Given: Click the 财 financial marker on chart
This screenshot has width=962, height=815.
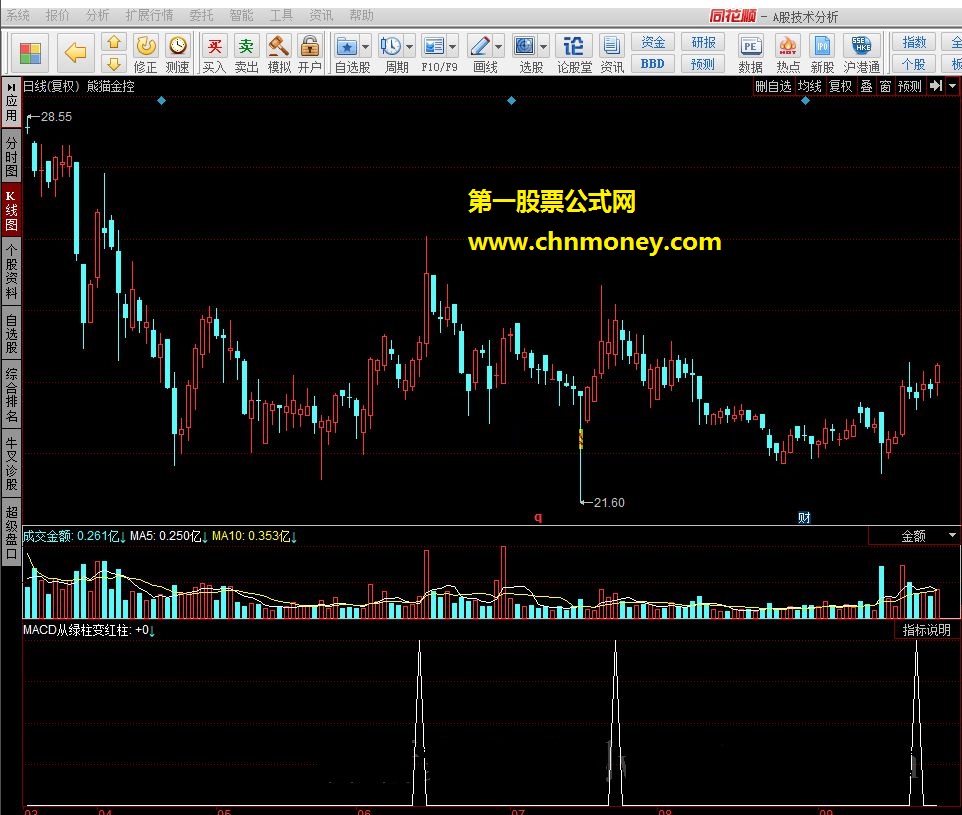Looking at the screenshot, I should [x=804, y=517].
